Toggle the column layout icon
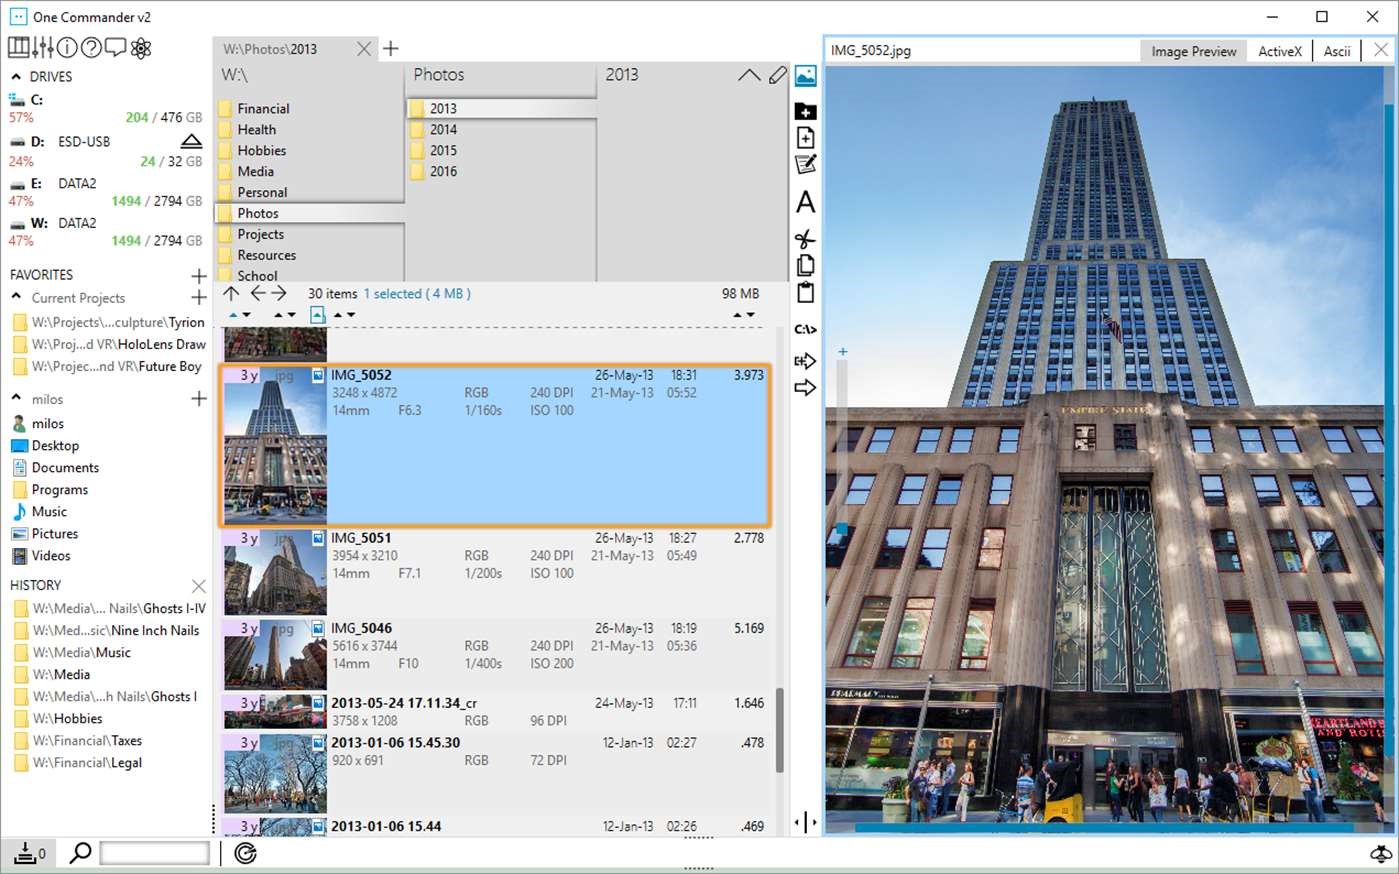The width and height of the screenshot is (1399, 874). click(19, 48)
